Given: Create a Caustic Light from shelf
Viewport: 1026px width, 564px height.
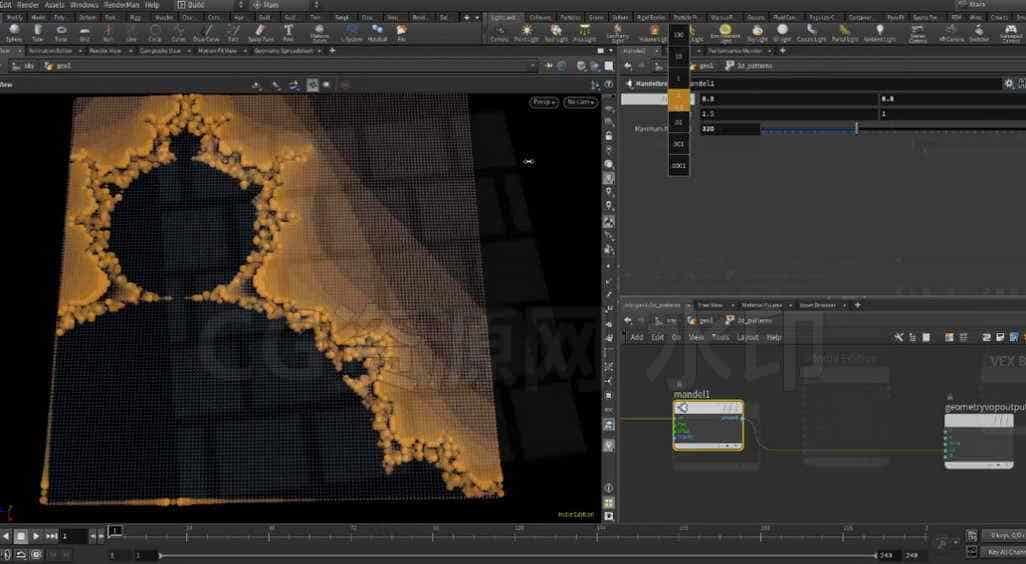Looking at the screenshot, I should 811,33.
